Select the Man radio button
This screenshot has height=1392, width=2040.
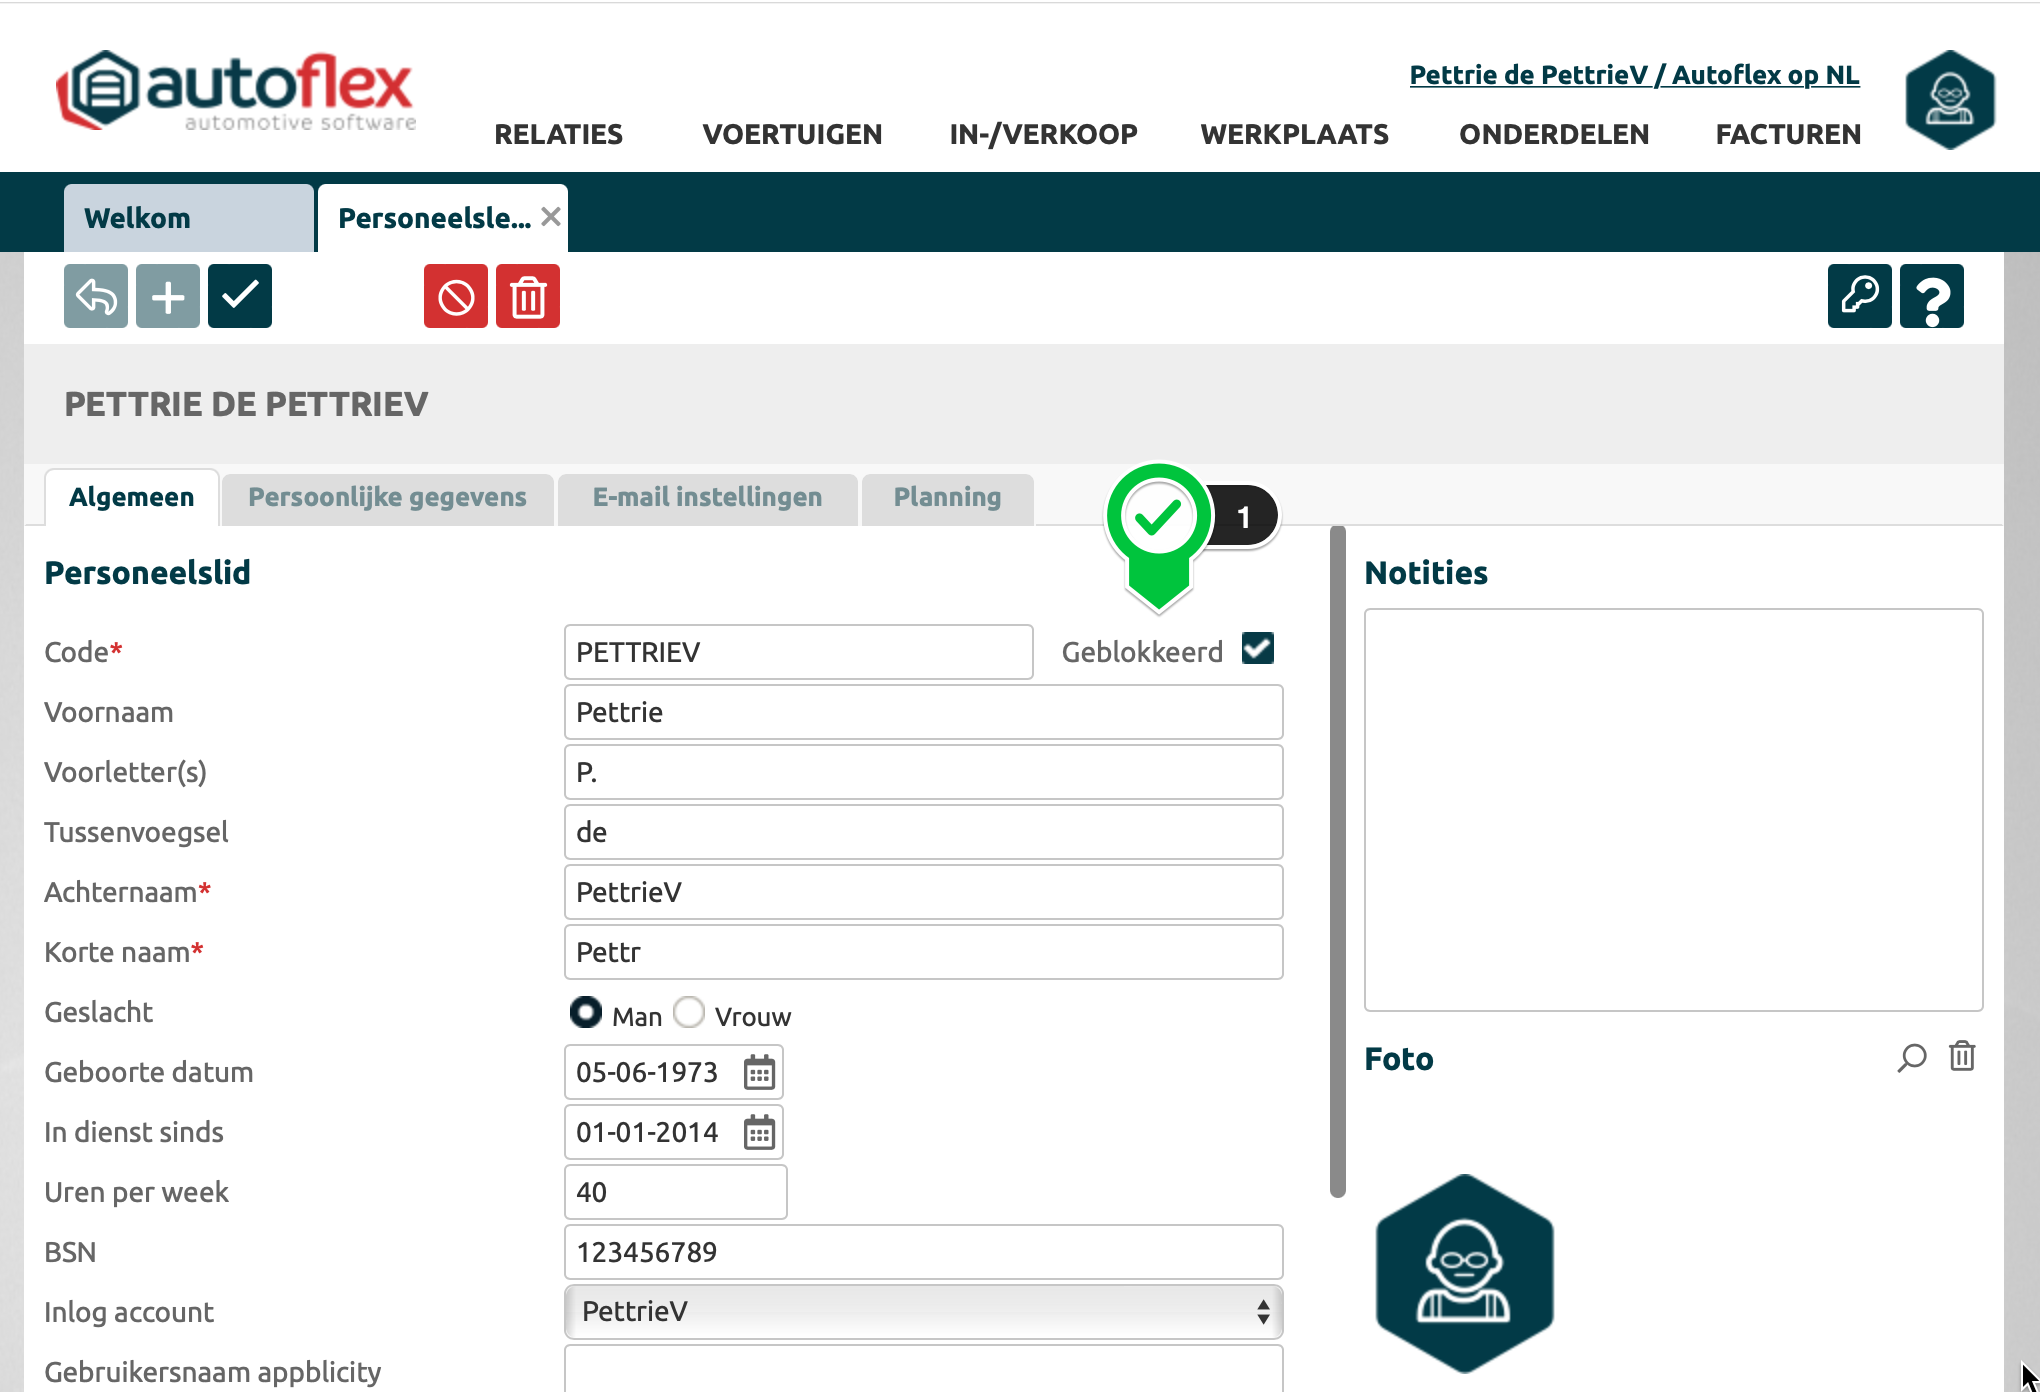pyautogui.click(x=586, y=1013)
